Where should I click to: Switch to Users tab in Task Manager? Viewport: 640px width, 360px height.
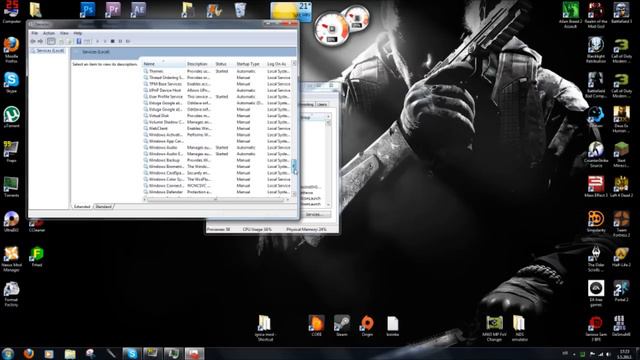tap(322, 104)
